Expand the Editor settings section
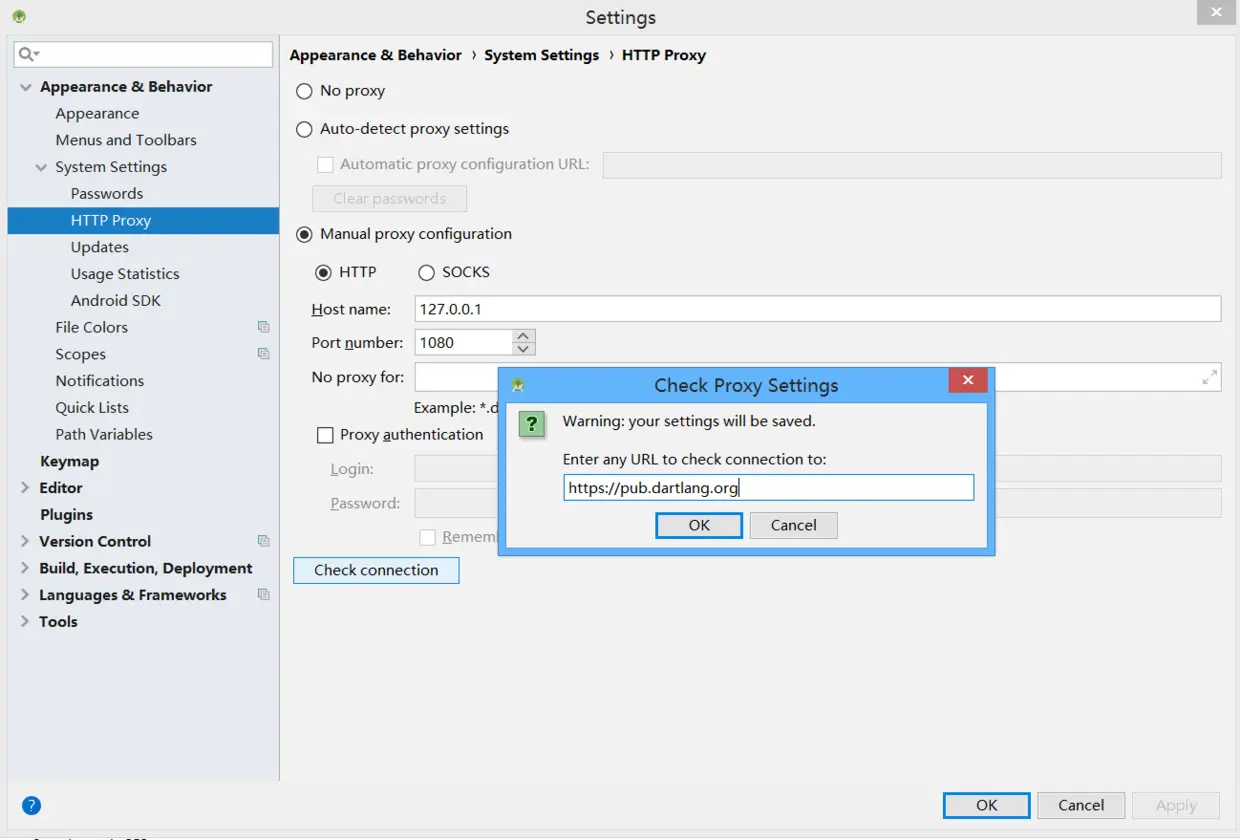The height and width of the screenshot is (840, 1240). tap(25, 488)
